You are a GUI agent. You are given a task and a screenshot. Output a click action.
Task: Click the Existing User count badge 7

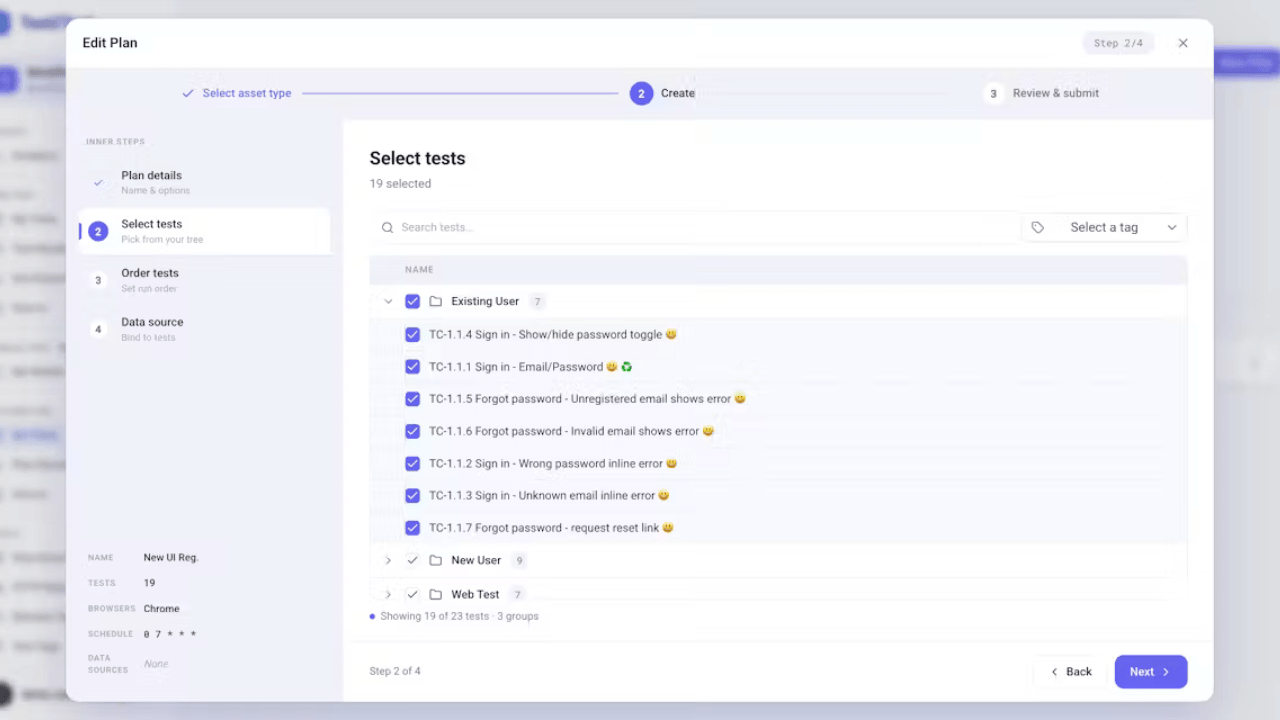[537, 301]
